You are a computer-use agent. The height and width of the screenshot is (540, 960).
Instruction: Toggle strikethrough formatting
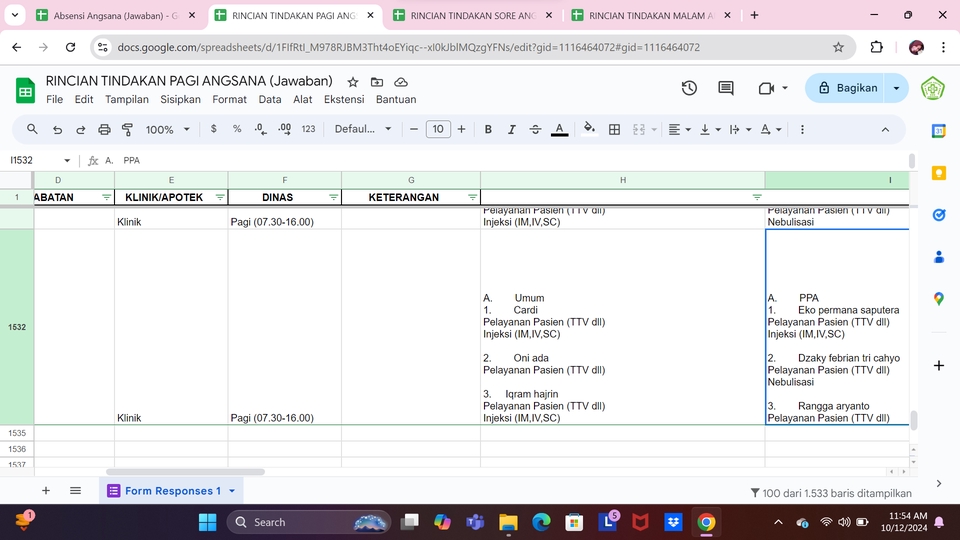click(535, 129)
